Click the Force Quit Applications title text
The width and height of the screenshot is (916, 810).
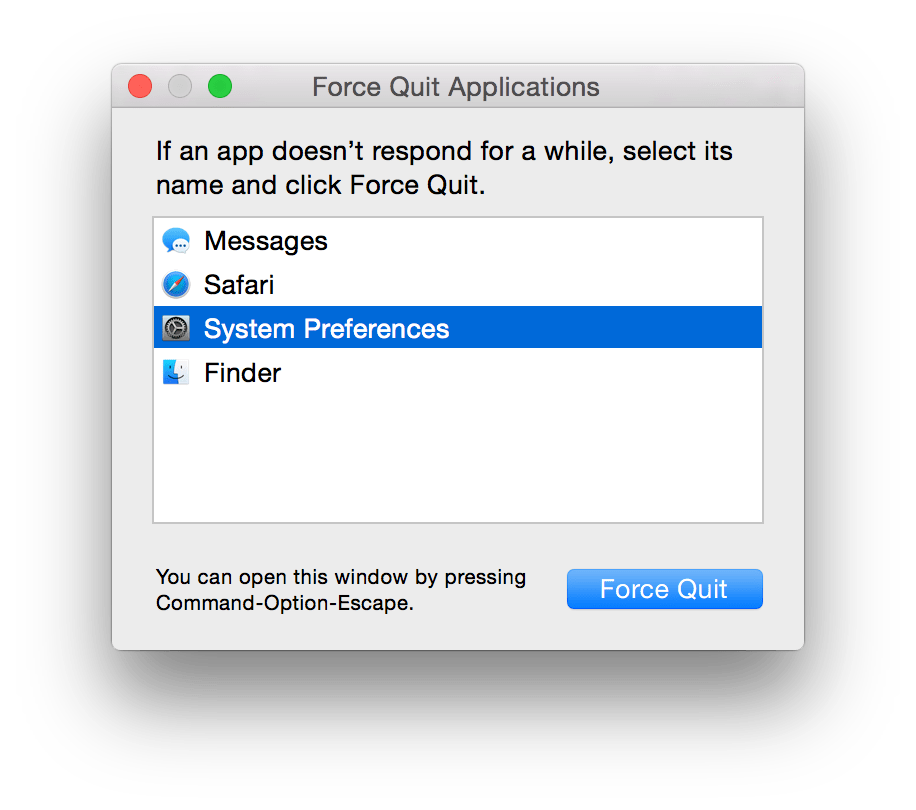click(x=456, y=87)
